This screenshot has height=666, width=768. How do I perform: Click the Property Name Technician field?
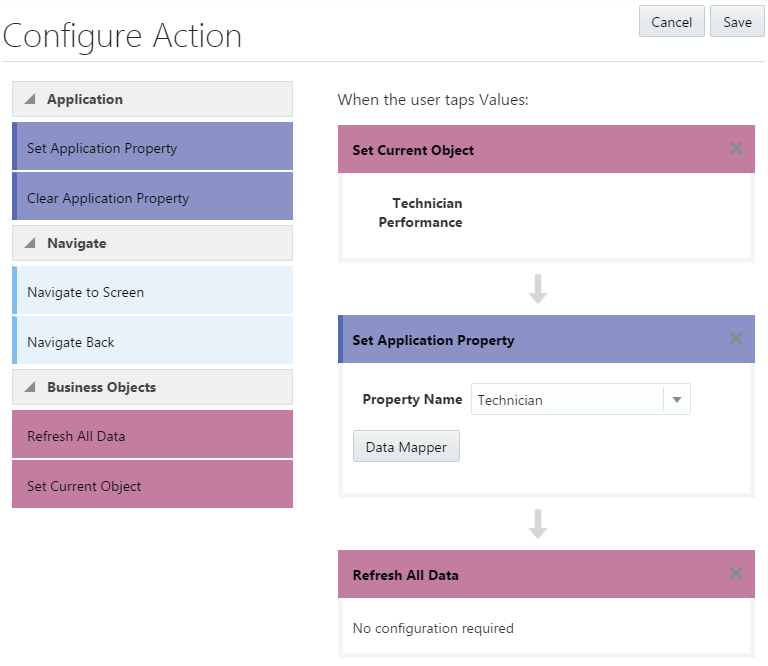[x=566, y=400]
